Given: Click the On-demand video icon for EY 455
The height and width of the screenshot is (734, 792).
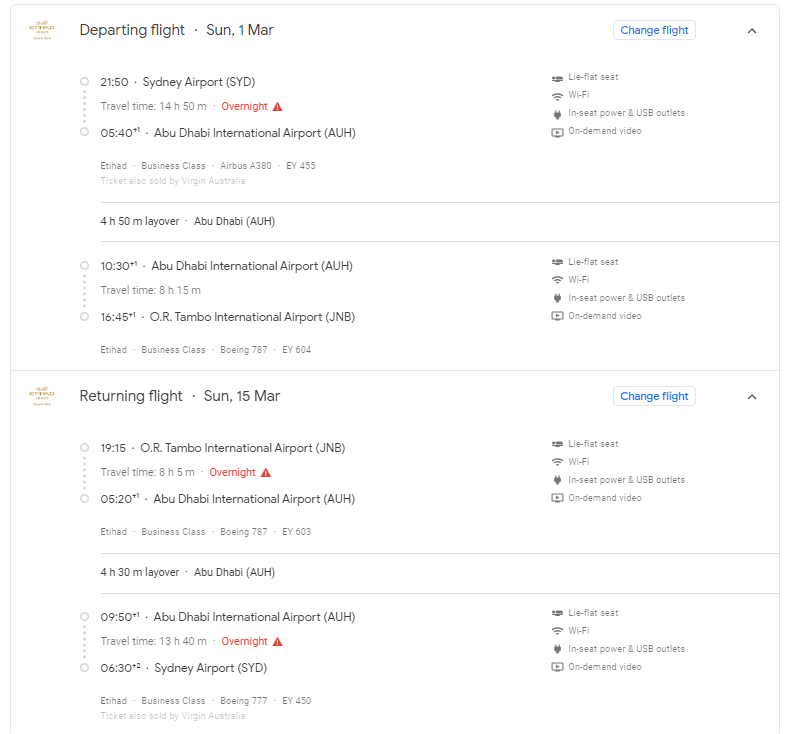Looking at the screenshot, I should 557,132.
